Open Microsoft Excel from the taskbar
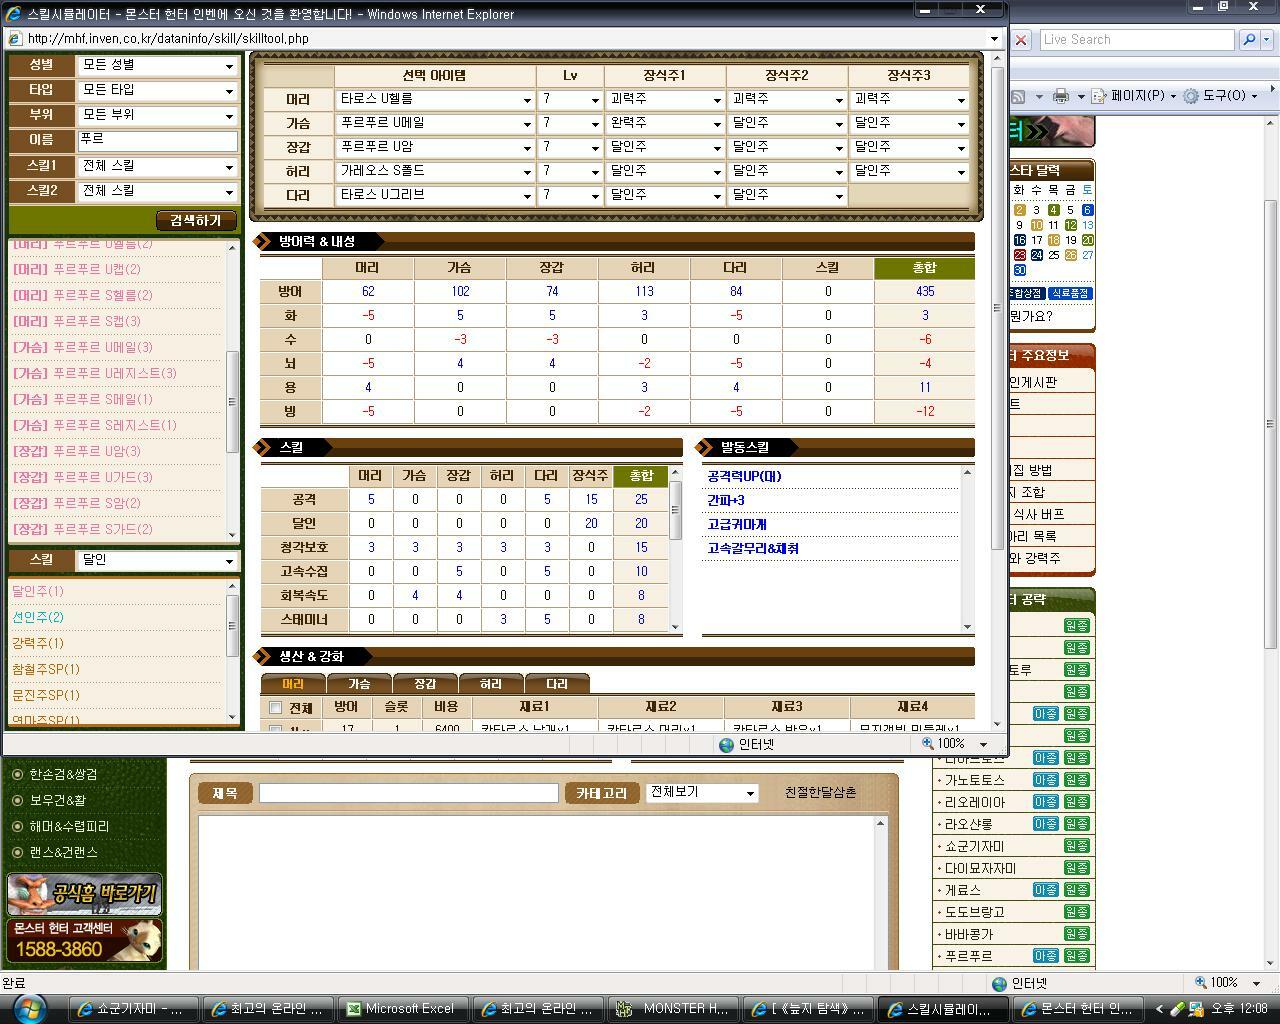 400,1009
